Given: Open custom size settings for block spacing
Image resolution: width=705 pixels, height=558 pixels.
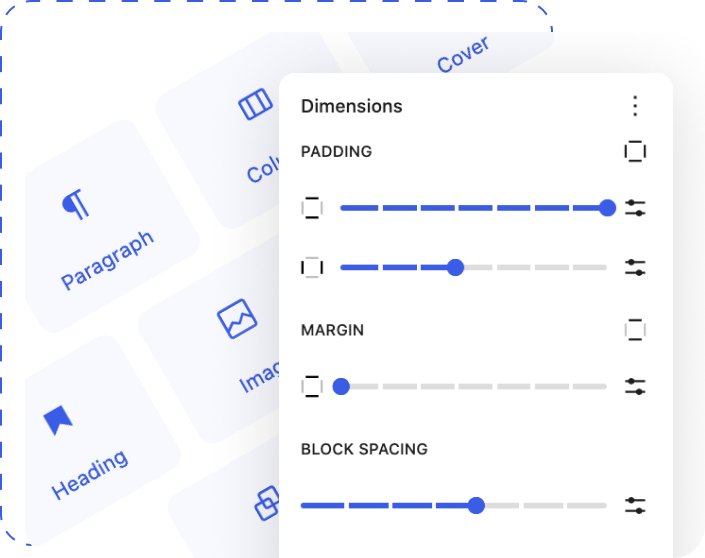Looking at the screenshot, I should 635,505.
